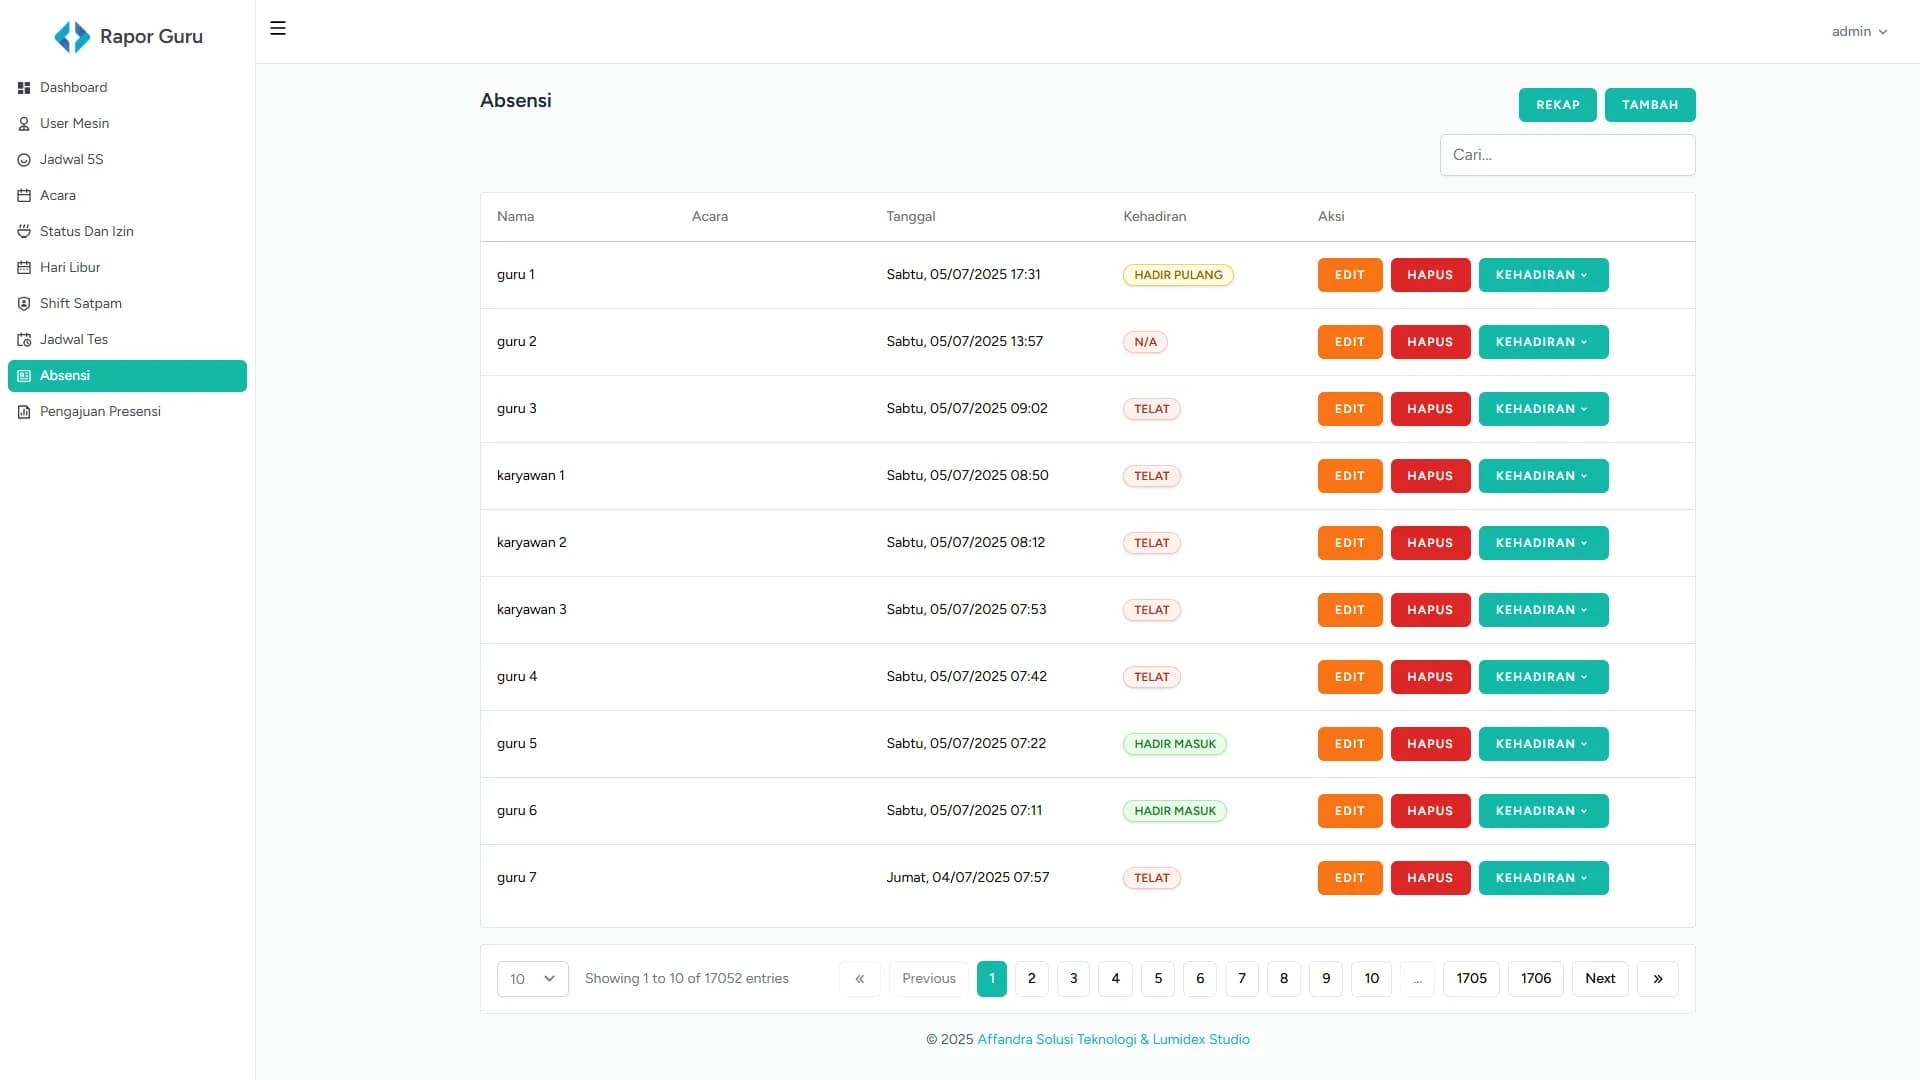This screenshot has width=1920, height=1080.
Task: Expand the Kehadiran dropdown for guru 1
Action: tap(1542, 275)
